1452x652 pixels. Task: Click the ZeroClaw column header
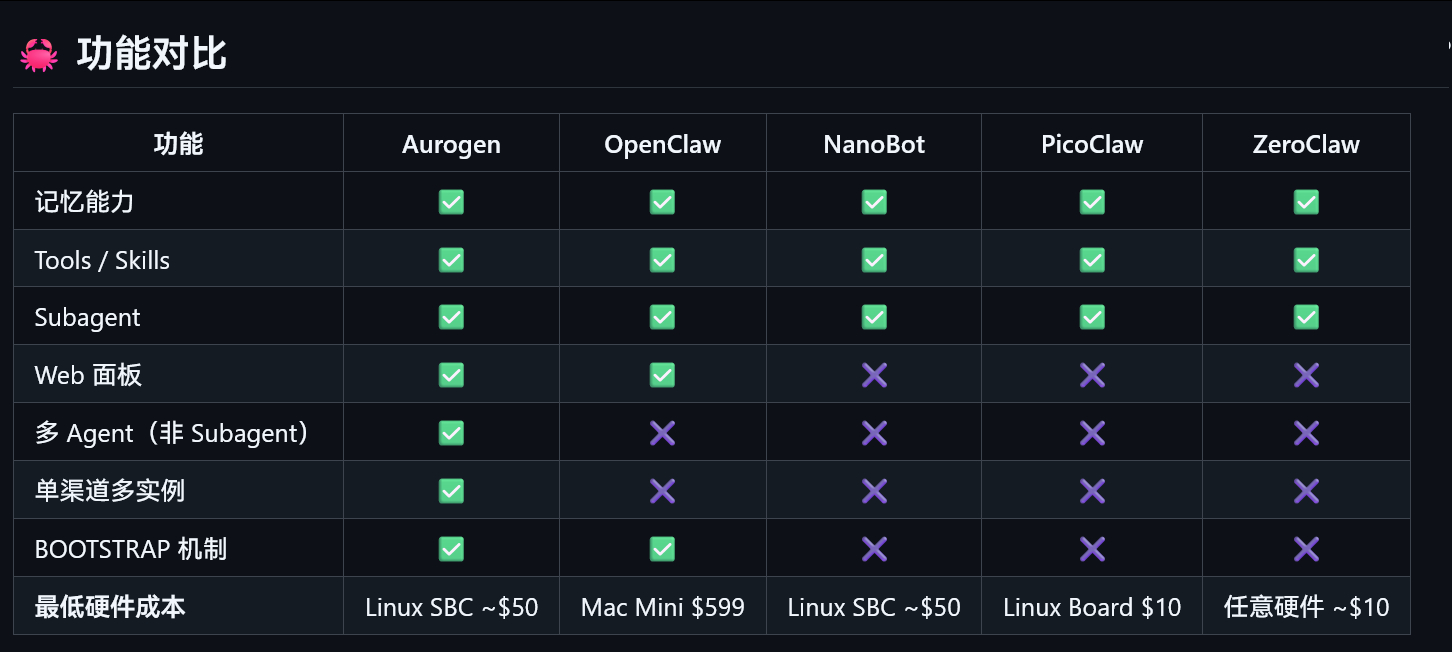[1306, 144]
